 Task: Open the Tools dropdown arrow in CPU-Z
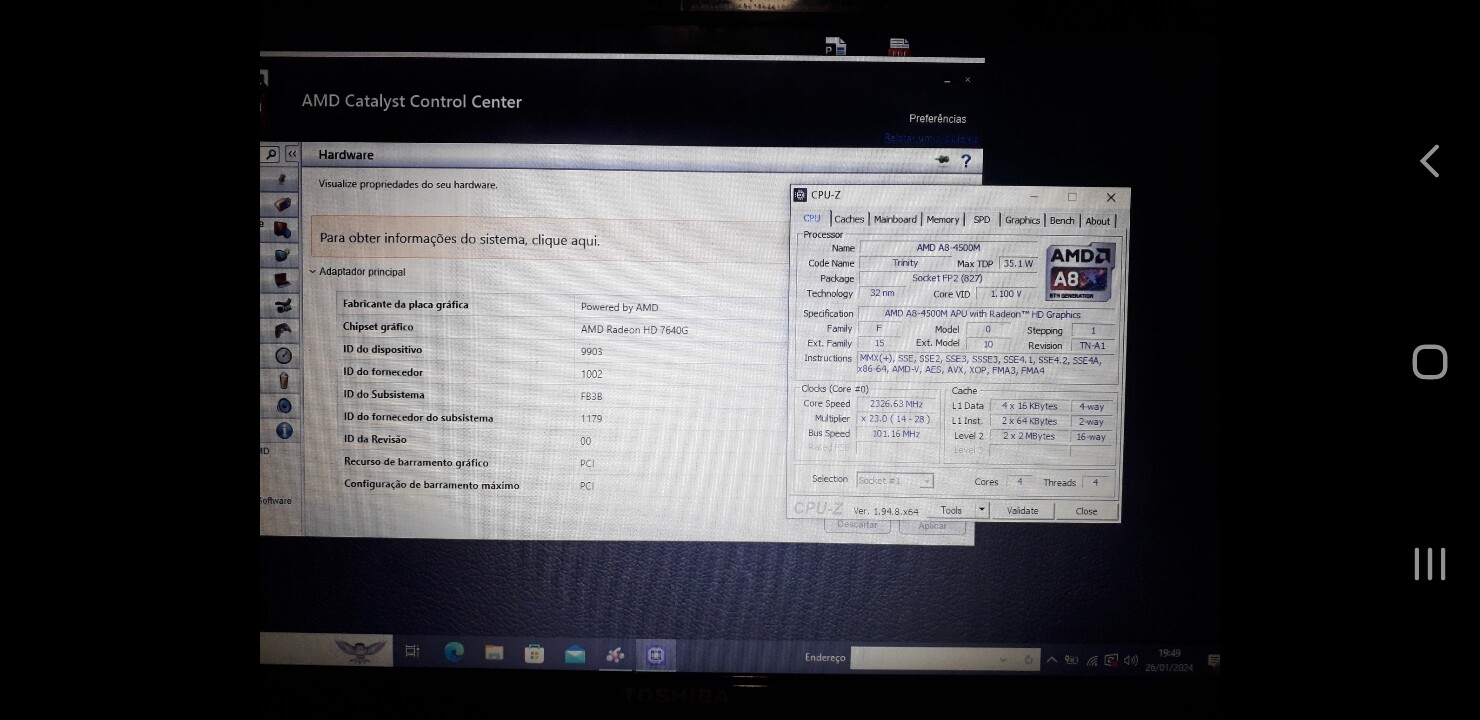tap(981, 510)
